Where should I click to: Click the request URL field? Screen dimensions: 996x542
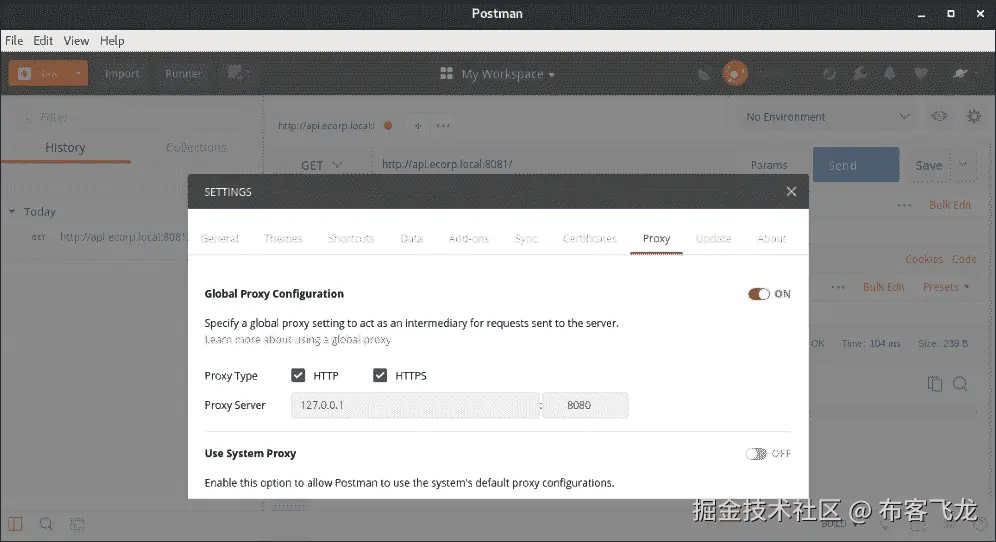tap(553, 165)
